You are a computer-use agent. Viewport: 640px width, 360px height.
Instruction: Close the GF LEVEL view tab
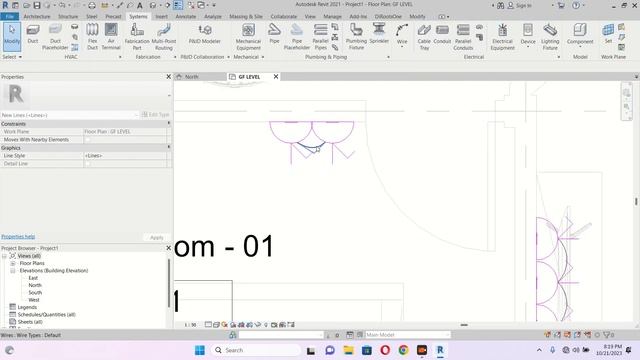[276, 77]
